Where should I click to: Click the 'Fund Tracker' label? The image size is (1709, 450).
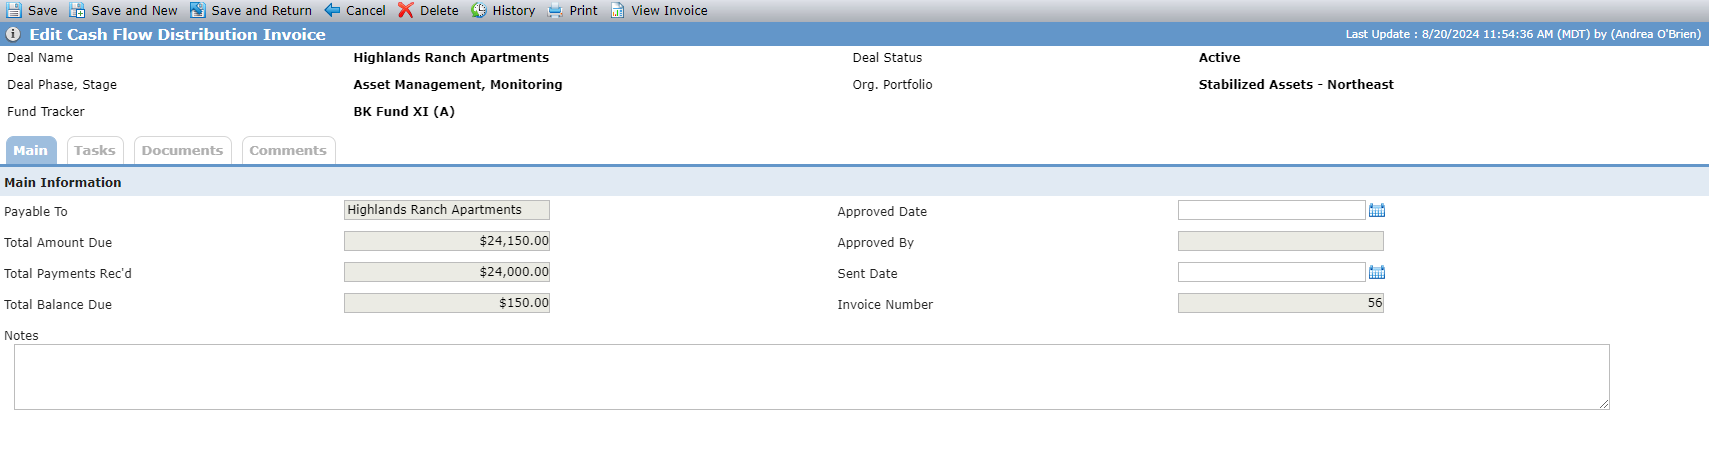point(46,112)
